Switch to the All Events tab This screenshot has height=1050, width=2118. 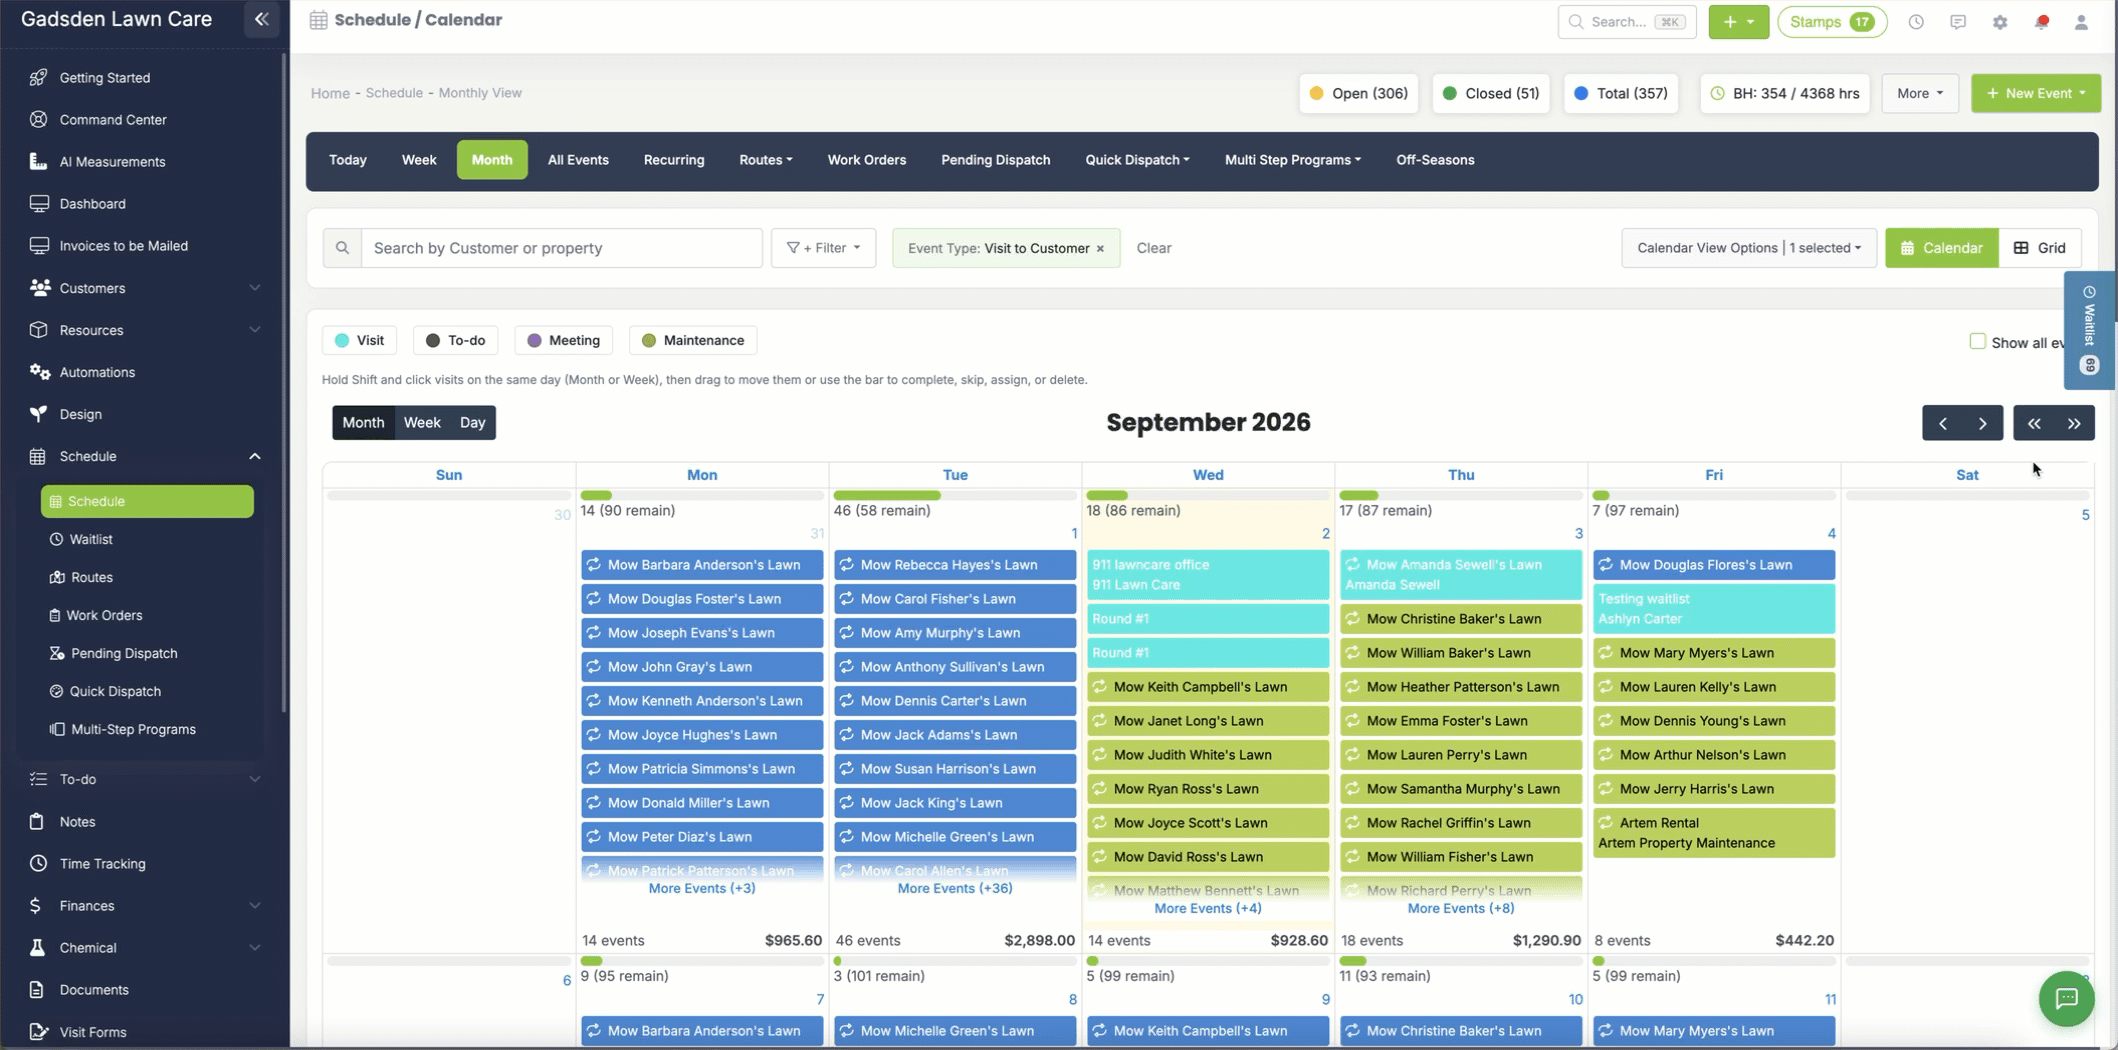coord(578,160)
